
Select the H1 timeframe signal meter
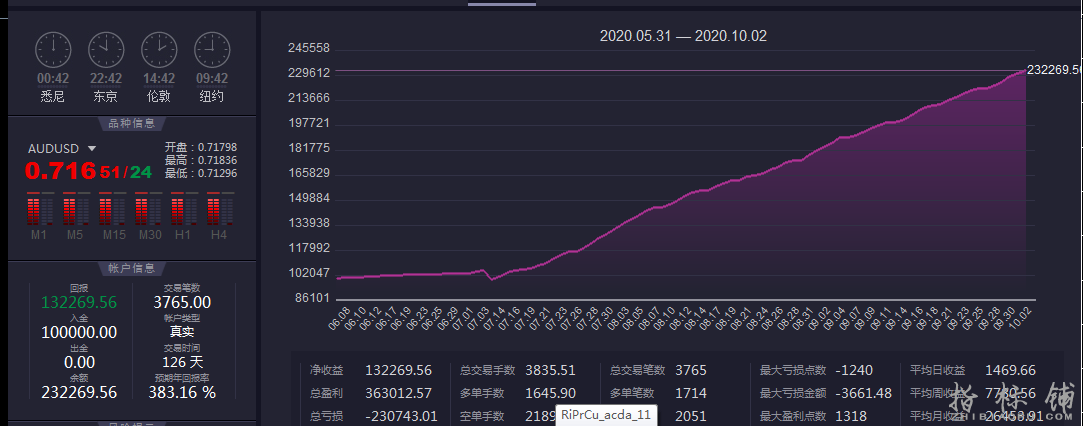coord(184,209)
